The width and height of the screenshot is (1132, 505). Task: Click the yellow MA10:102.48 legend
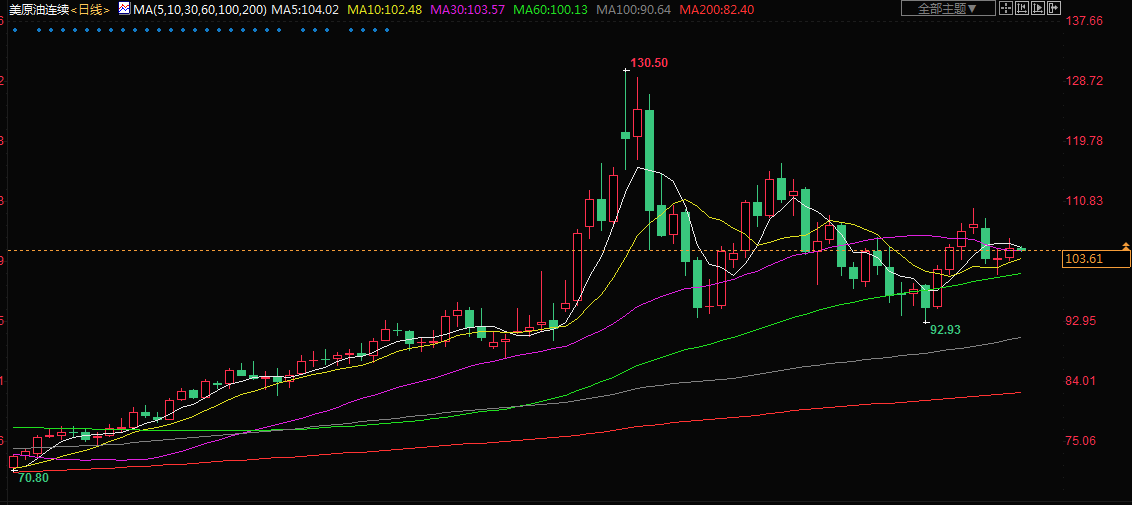(384, 10)
